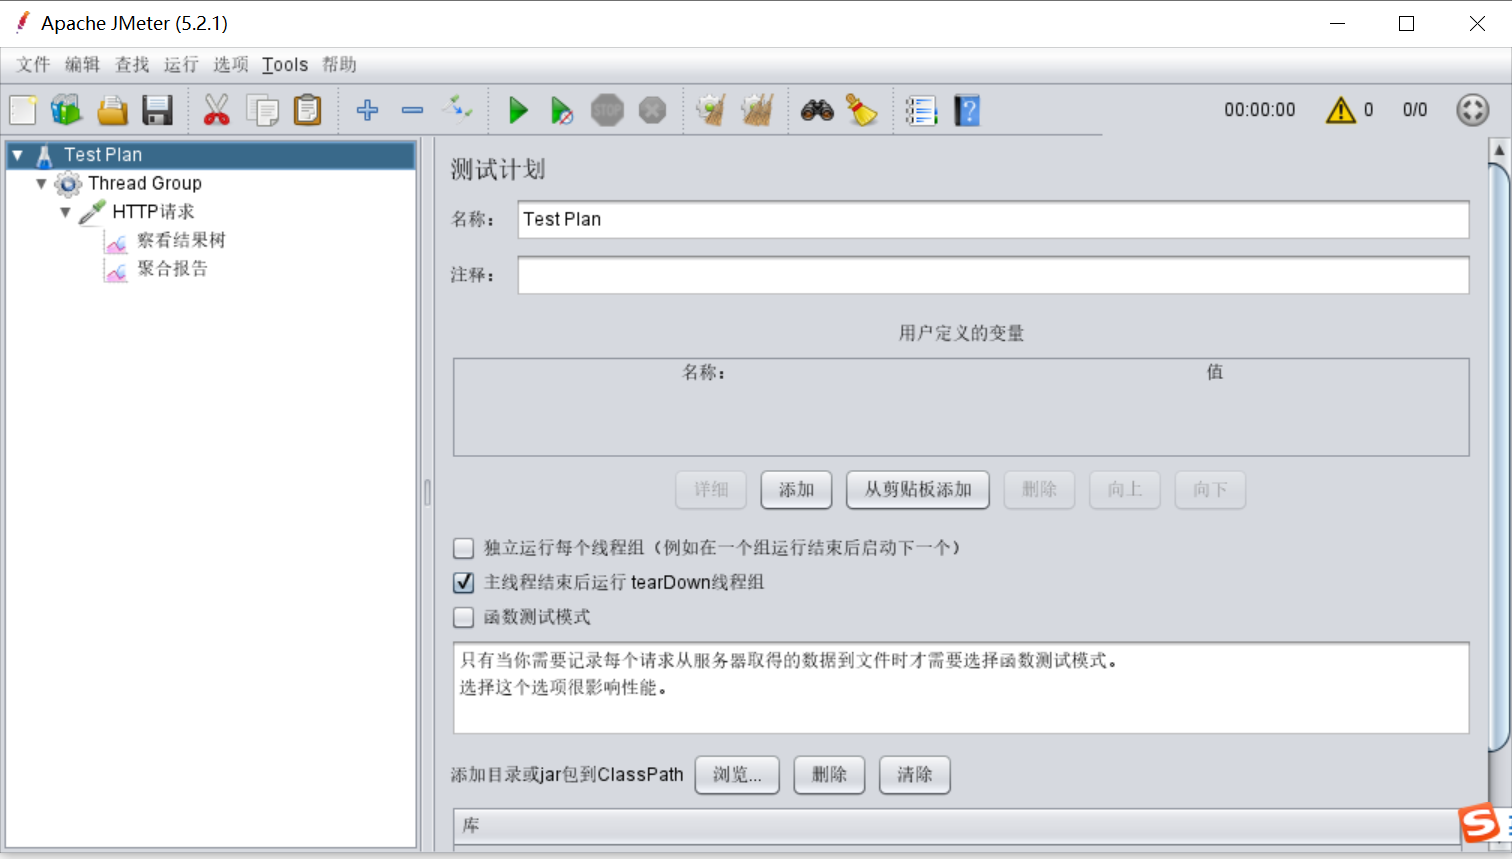Click the New test plan icon

23,110
